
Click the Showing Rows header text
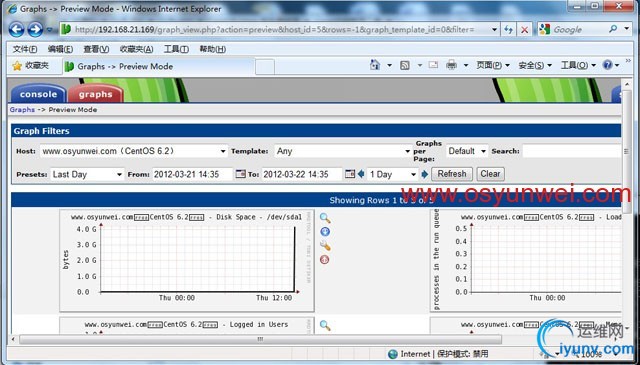pos(381,200)
